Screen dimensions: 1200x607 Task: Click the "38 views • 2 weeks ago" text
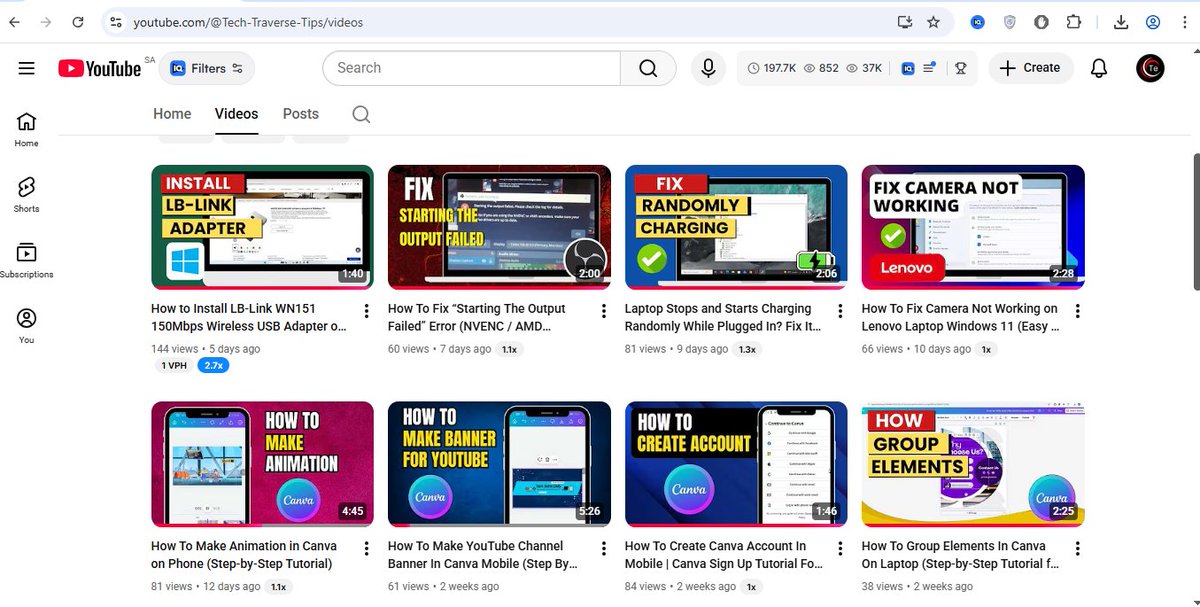917,586
